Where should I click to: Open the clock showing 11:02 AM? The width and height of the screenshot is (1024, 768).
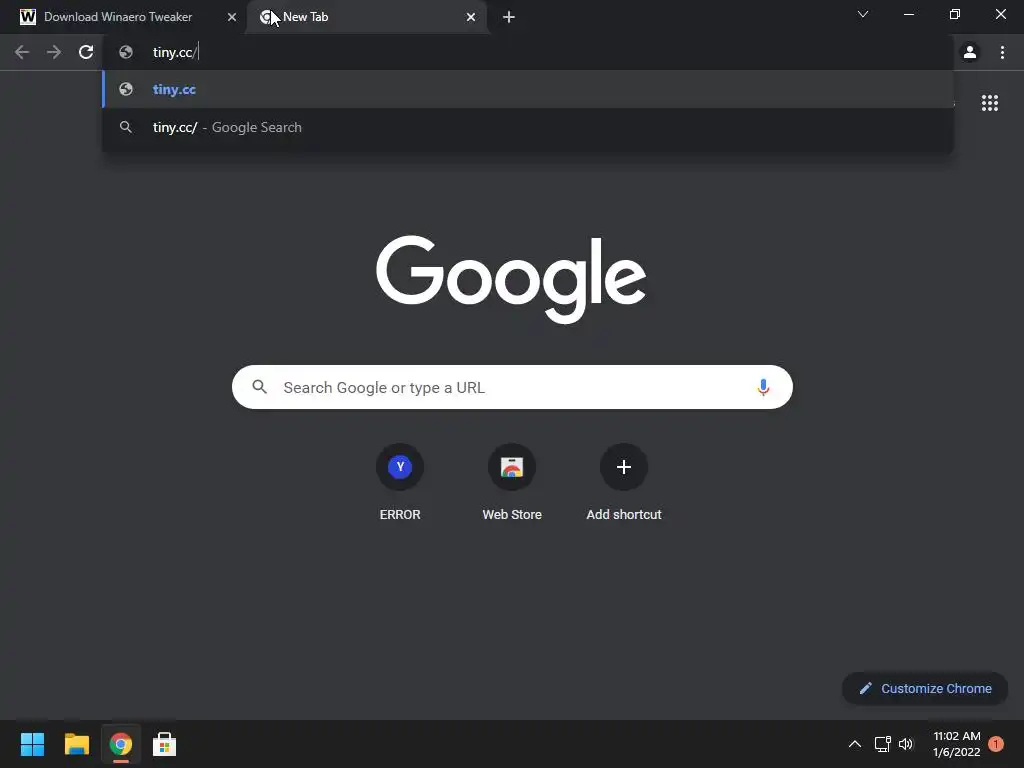pos(957,744)
